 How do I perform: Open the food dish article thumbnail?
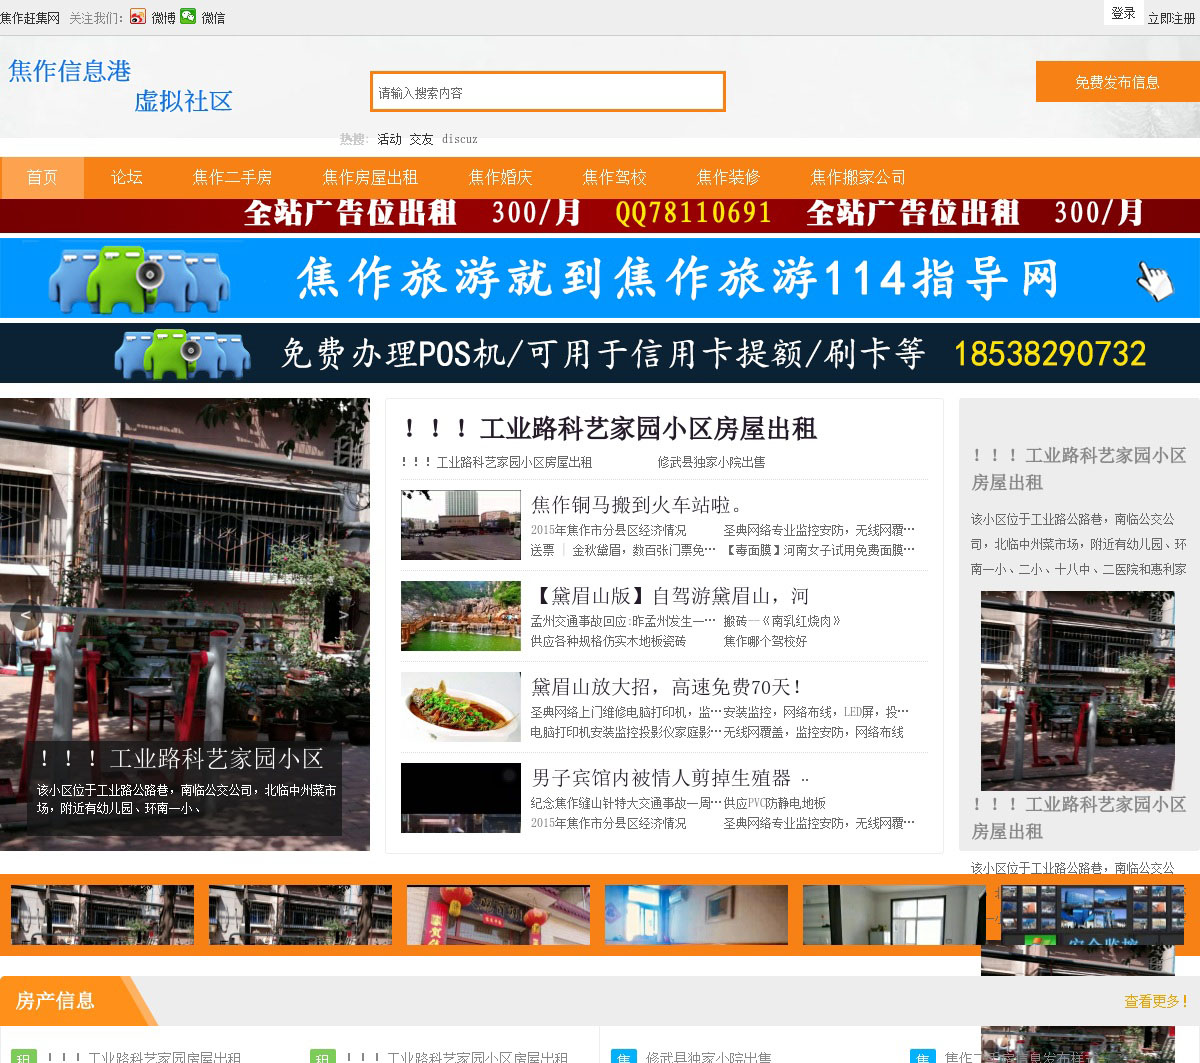(460, 706)
